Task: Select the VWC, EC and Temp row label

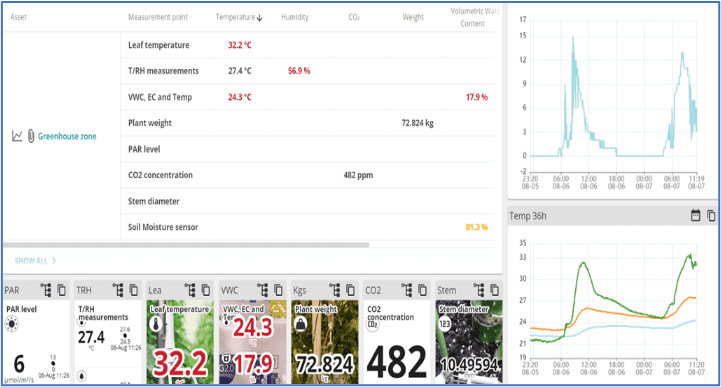Action: click(160, 97)
